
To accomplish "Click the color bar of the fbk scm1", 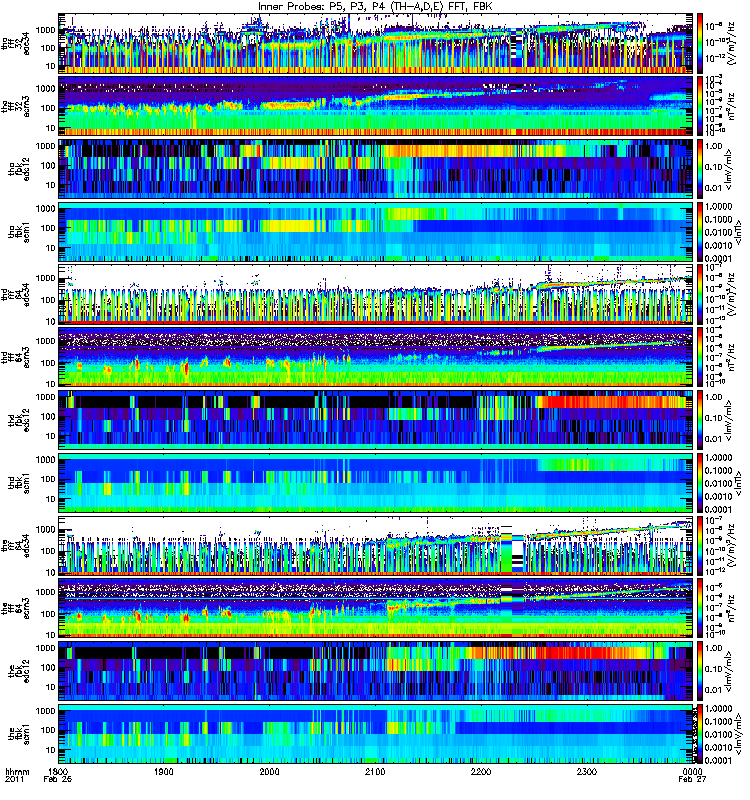I will [699, 734].
